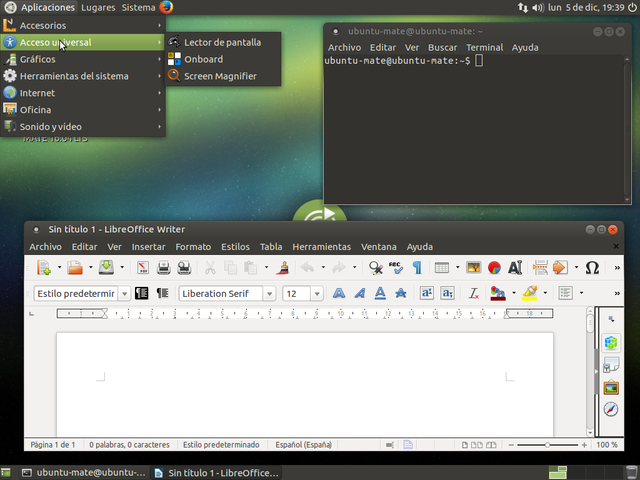
Task: Open the Tabla menu in Writer
Action: (271, 247)
